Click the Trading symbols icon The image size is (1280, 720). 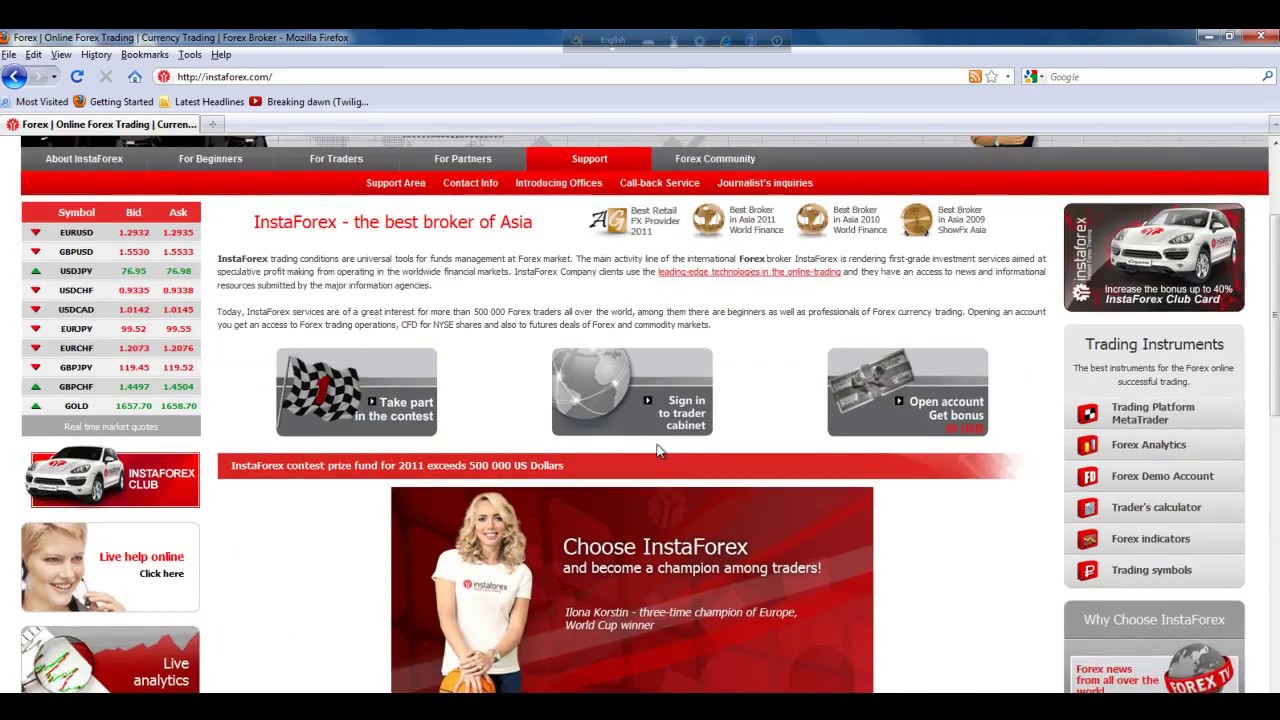tap(1087, 571)
